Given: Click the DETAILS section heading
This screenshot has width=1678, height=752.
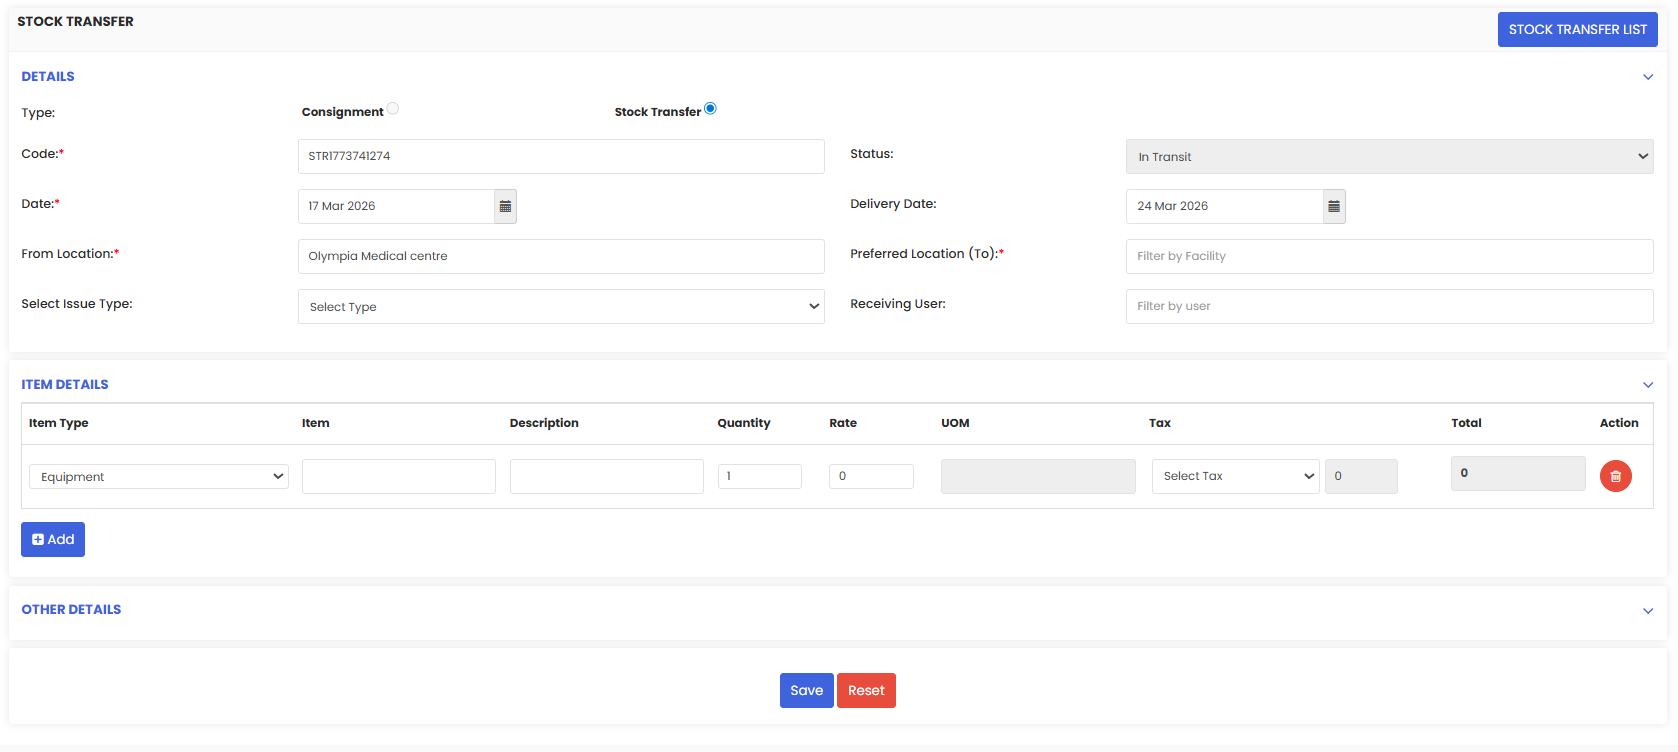Looking at the screenshot, I should (x=48, y=77).
